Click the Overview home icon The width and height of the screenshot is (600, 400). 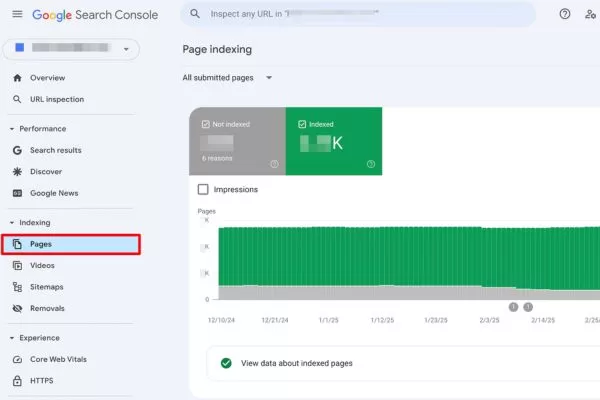click(x=17, y=78)
